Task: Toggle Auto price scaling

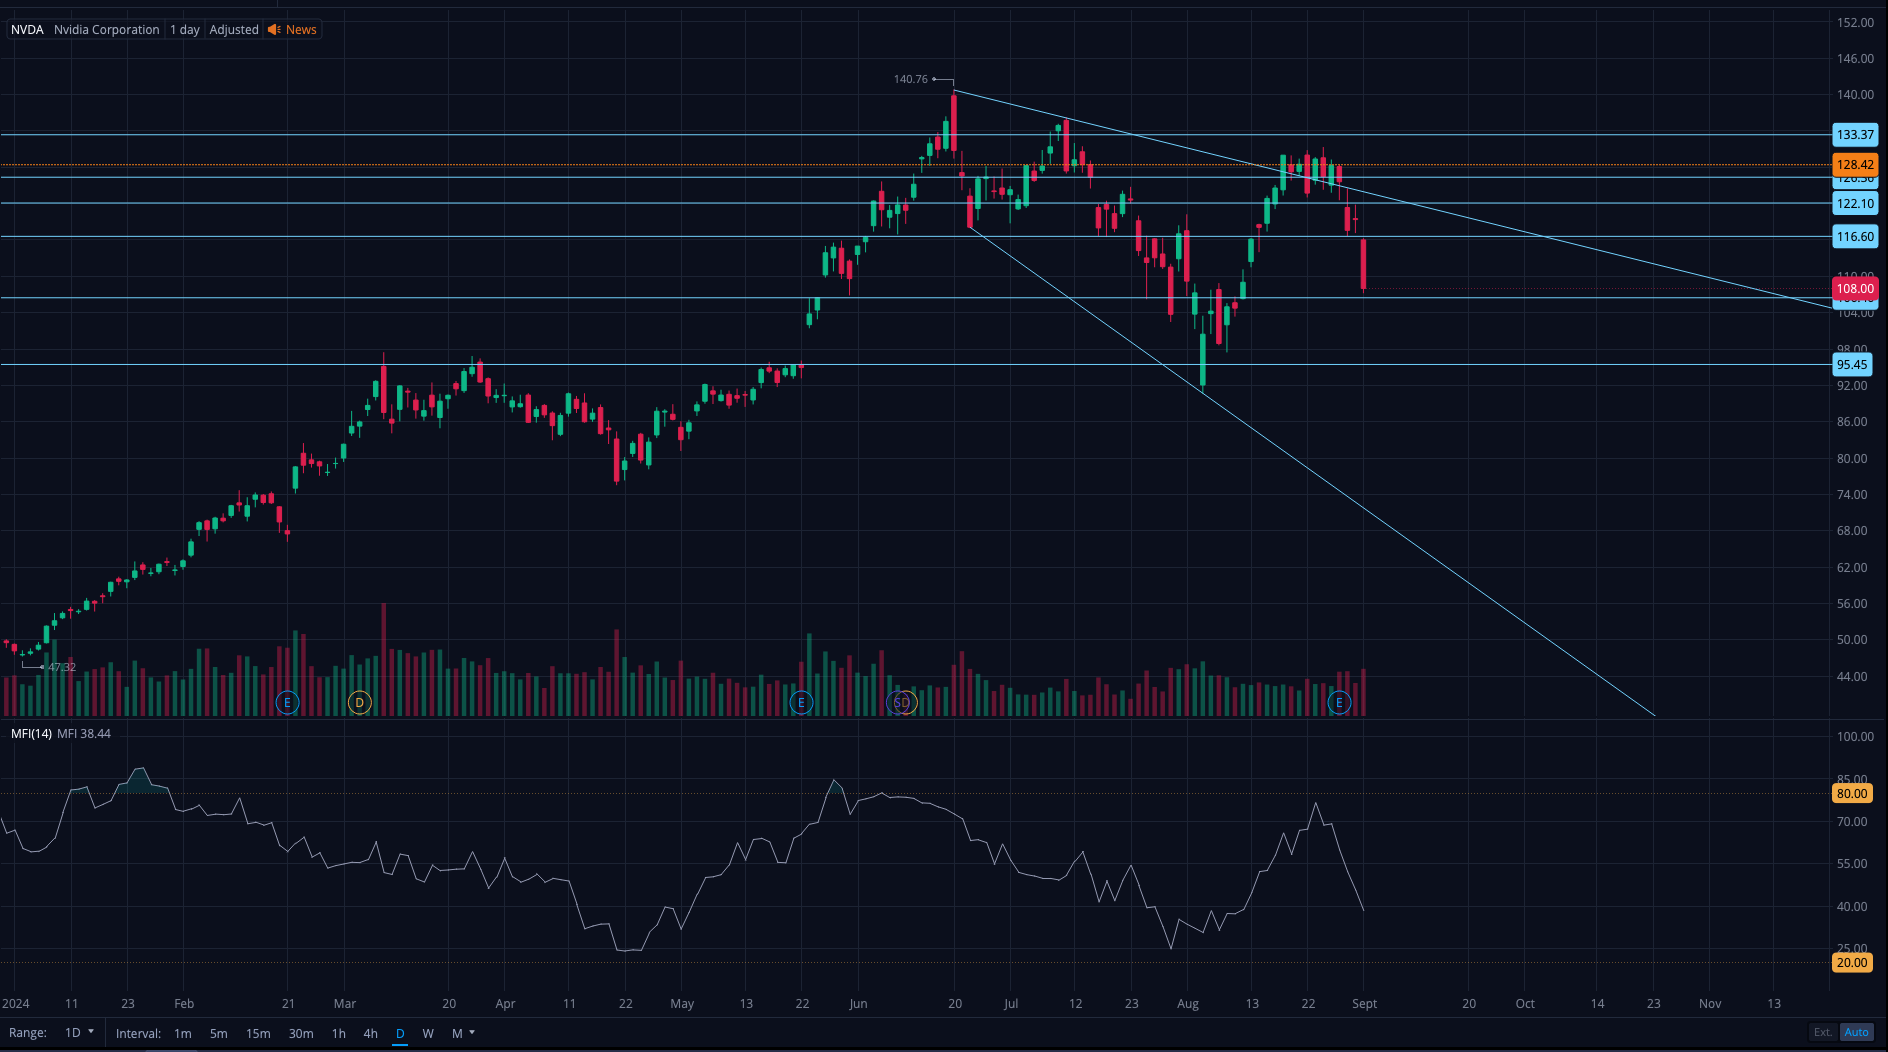Action: click(x=1856, y=1032)
